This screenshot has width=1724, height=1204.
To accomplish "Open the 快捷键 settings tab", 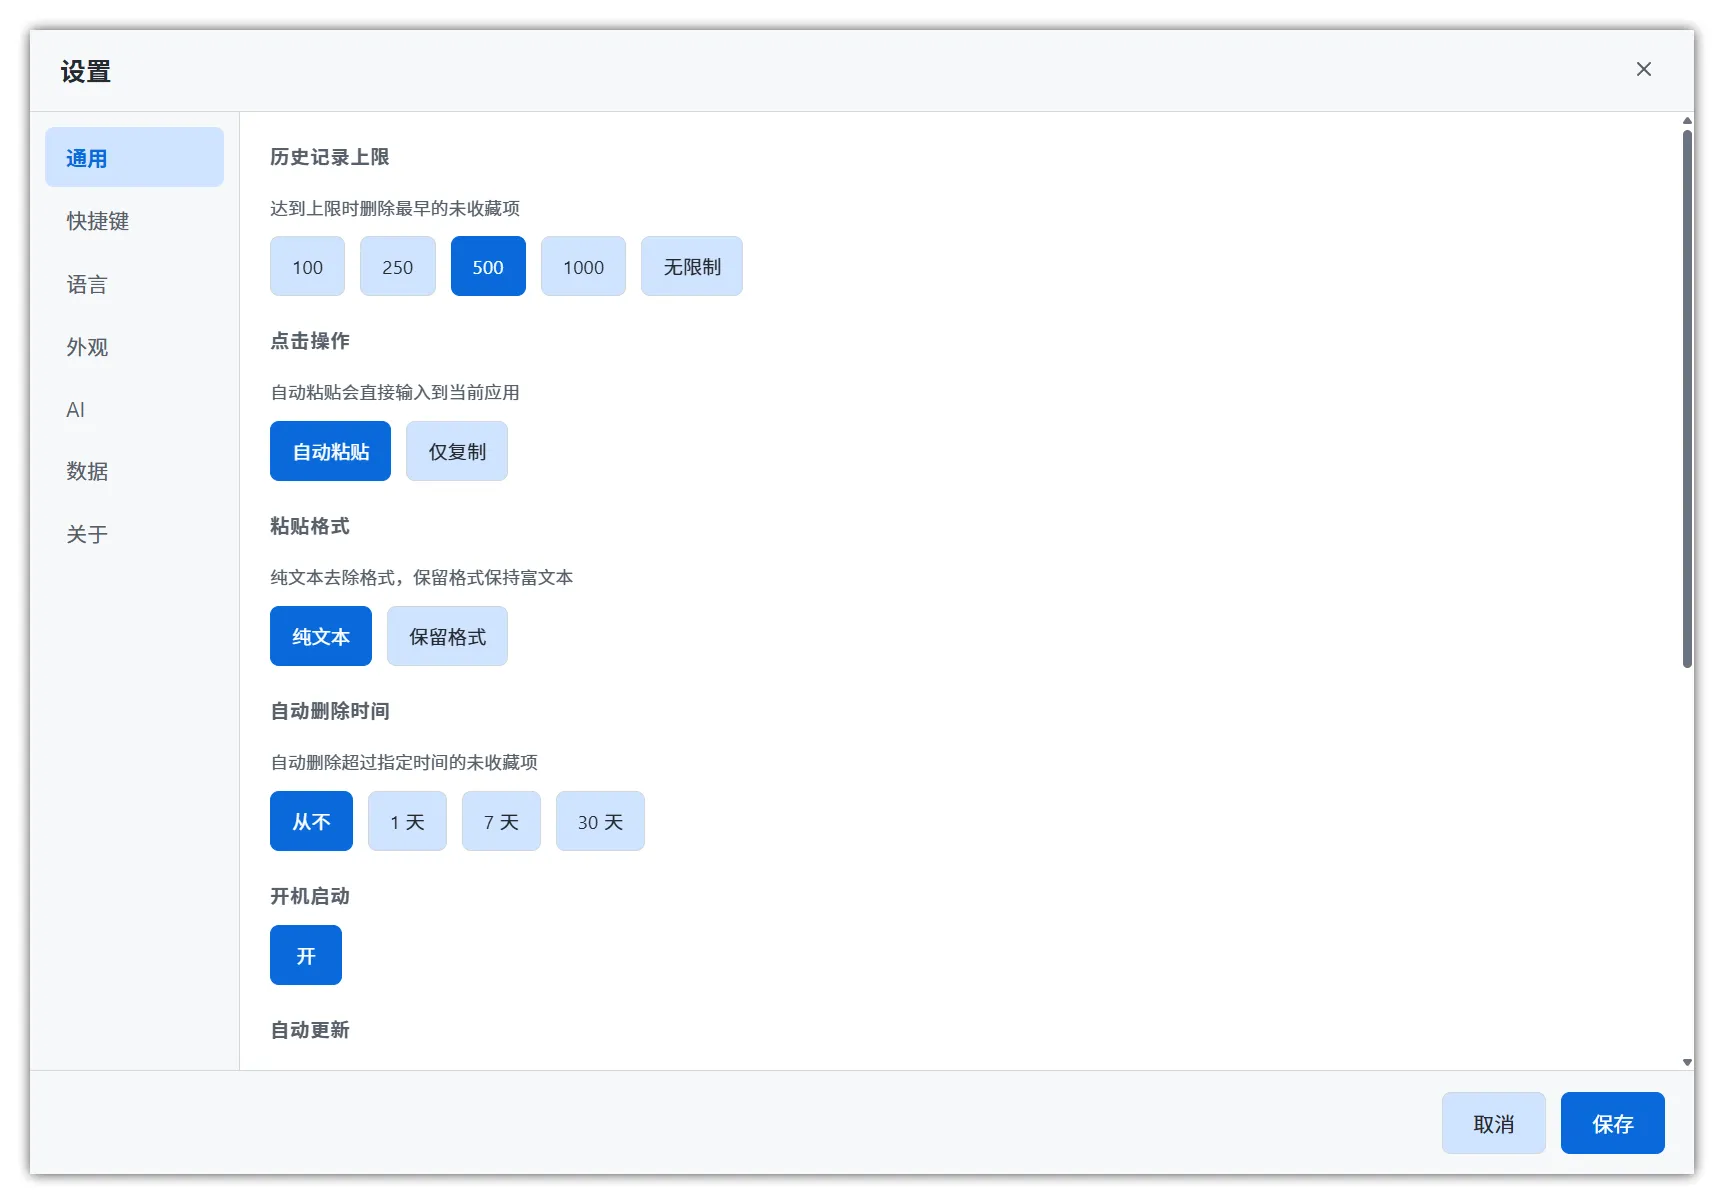I will [98, 221].
